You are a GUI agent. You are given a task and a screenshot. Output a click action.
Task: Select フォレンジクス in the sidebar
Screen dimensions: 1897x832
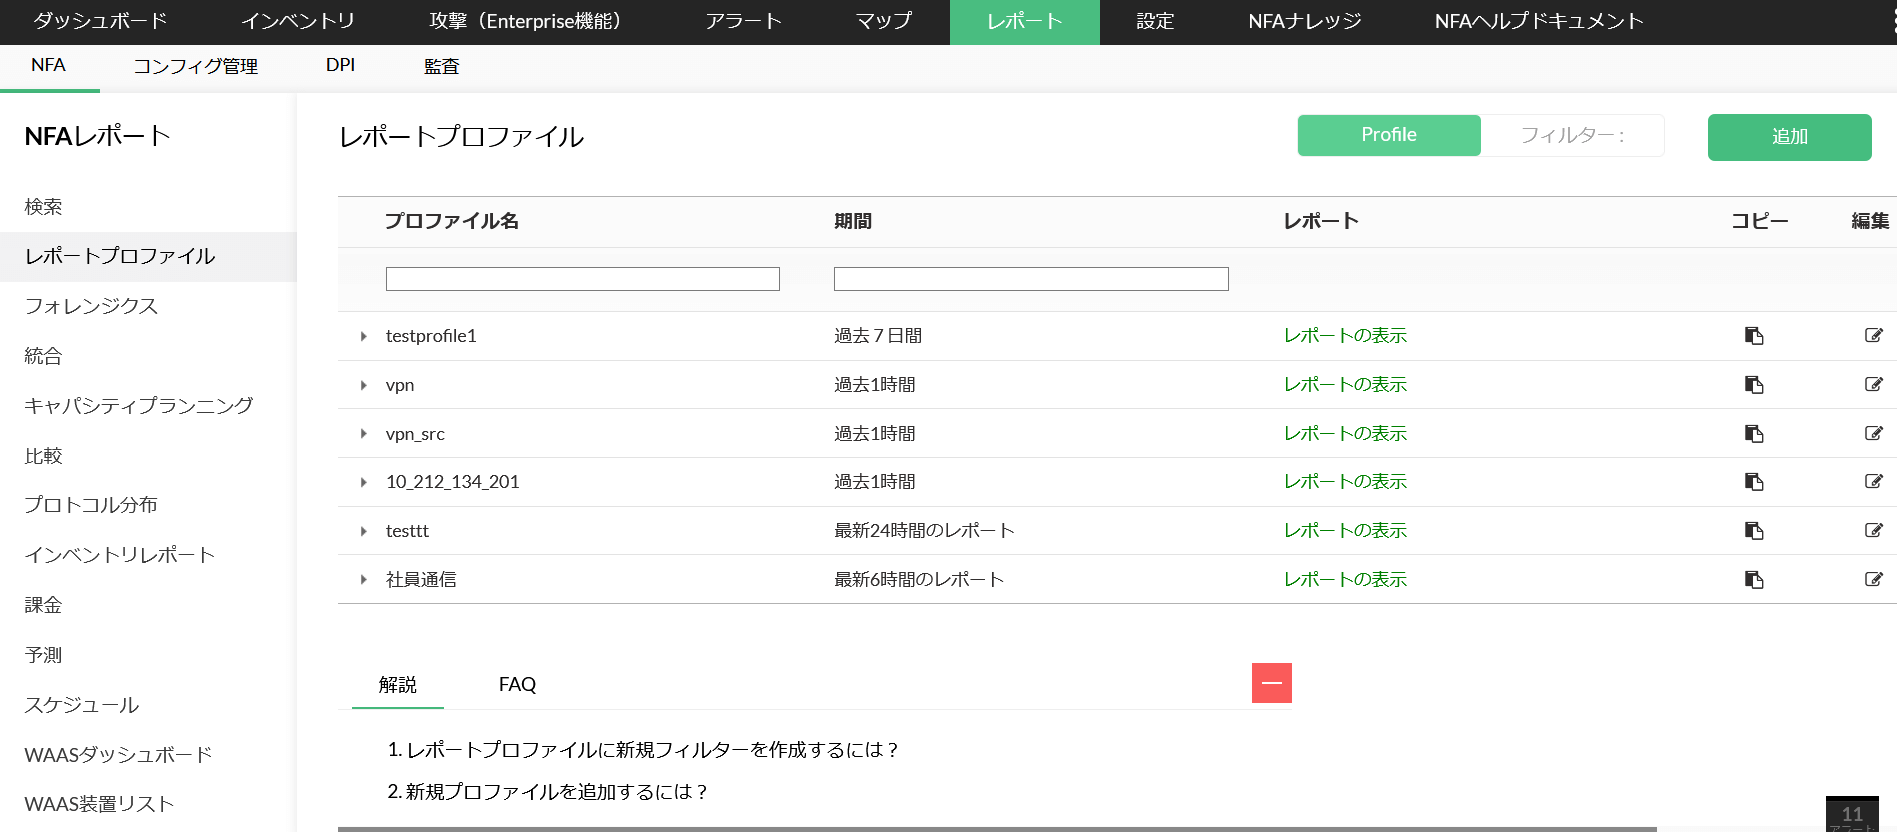point(91,306)
